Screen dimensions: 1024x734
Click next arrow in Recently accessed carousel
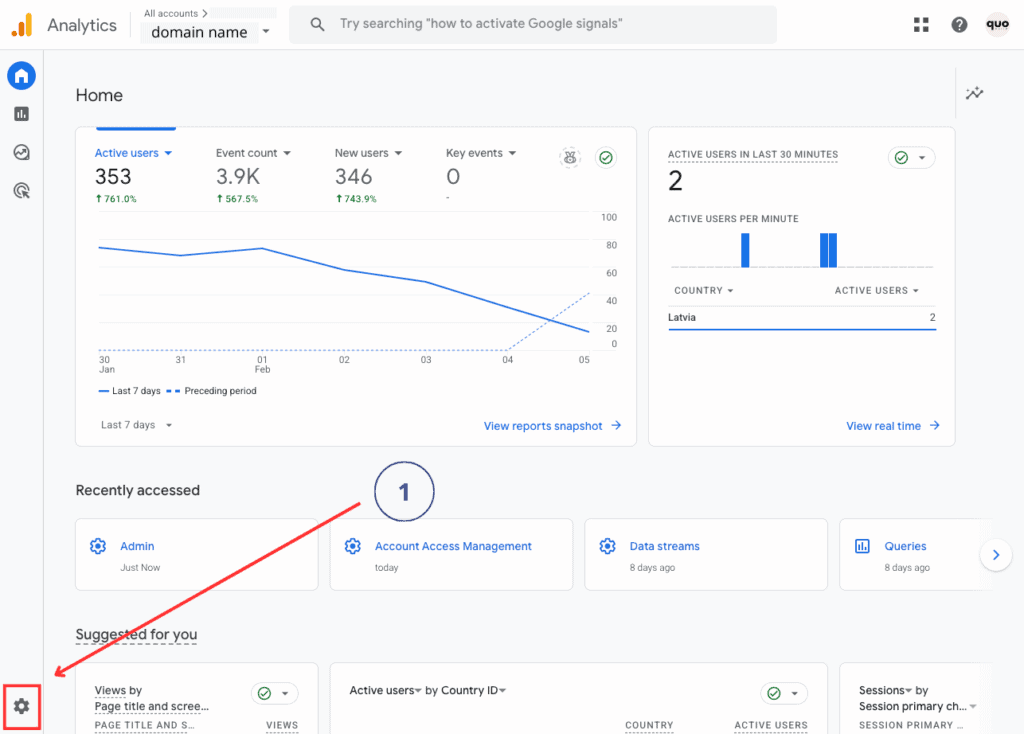pyautogui.click(x=996, y=555)
